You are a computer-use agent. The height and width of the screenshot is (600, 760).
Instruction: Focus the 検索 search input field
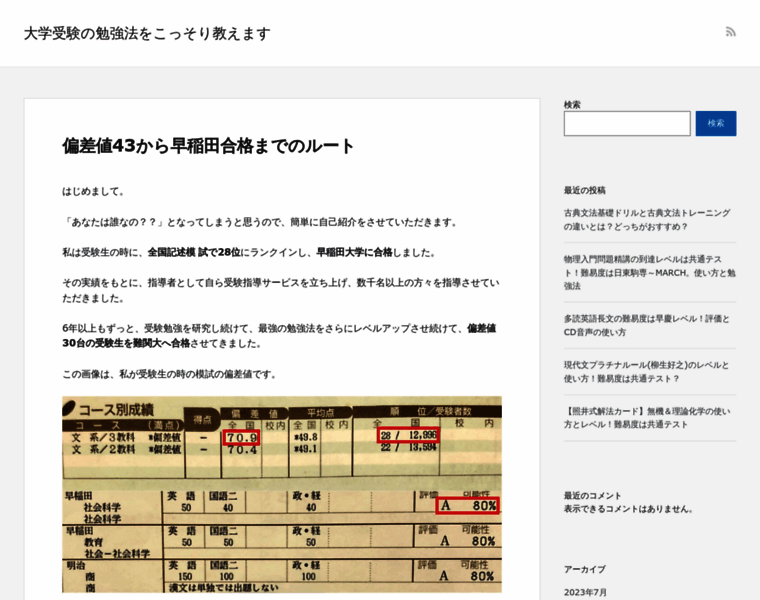pos(627,124)
